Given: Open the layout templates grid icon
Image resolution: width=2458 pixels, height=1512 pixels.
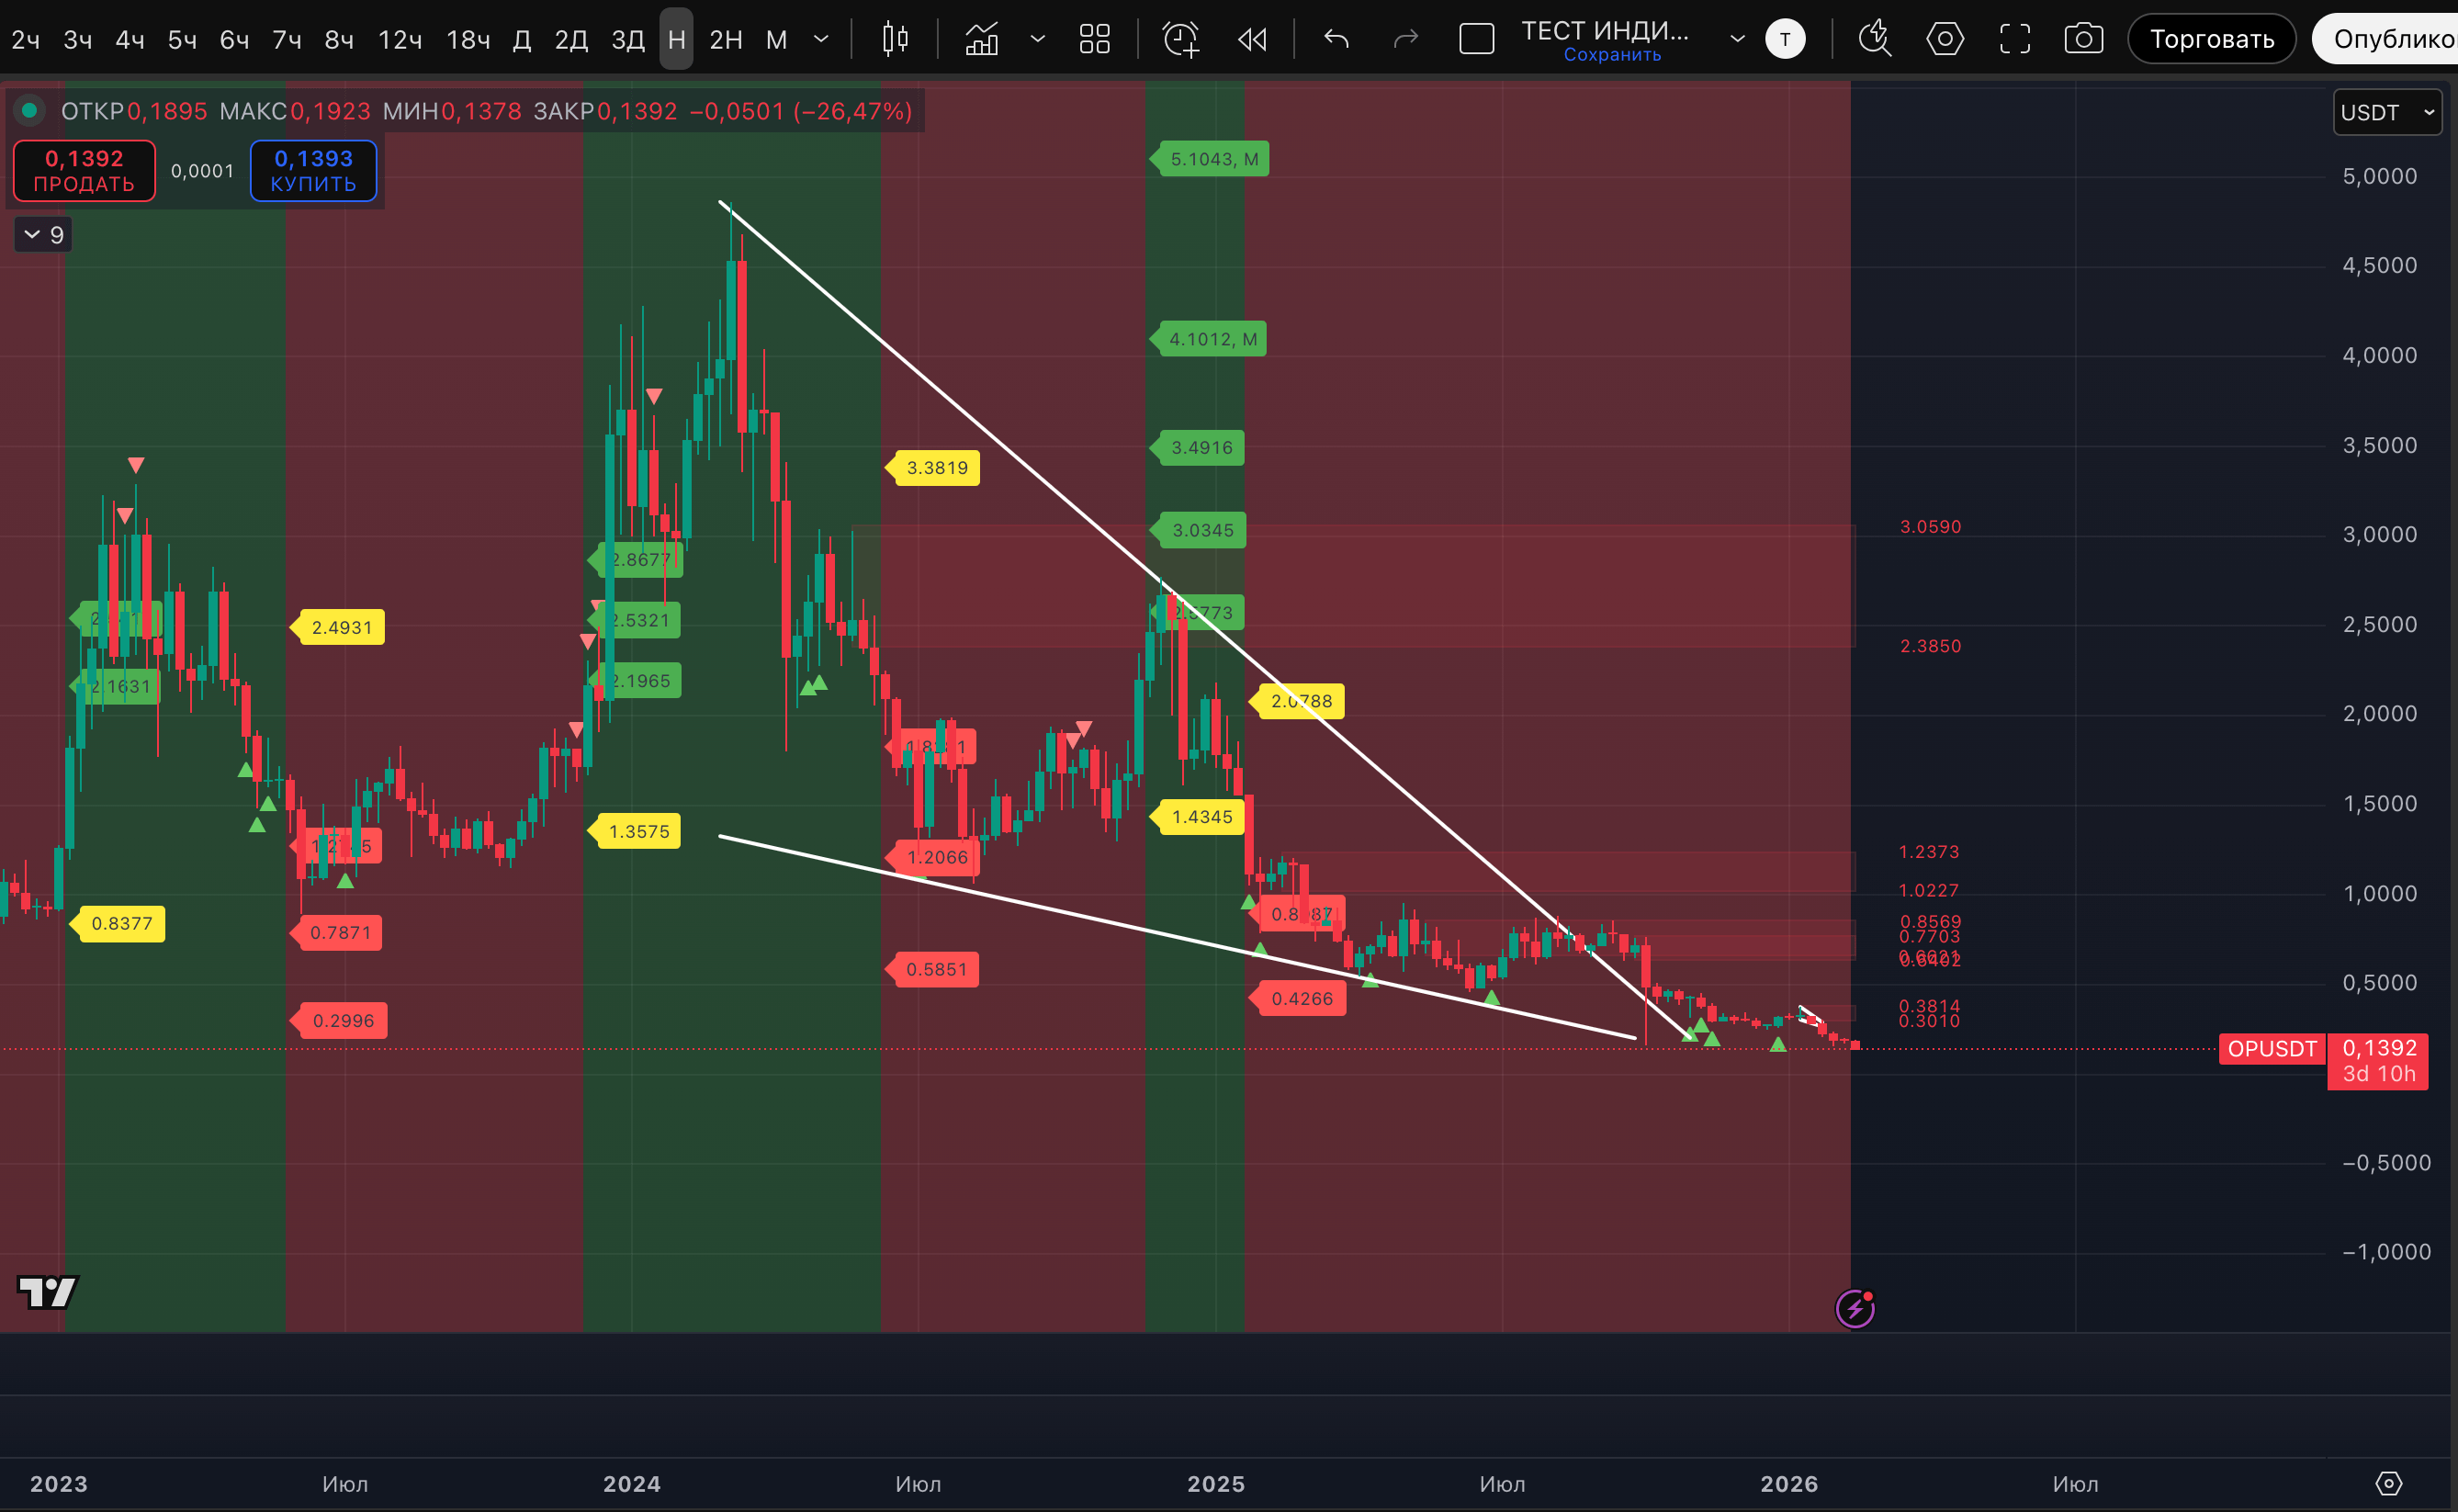Looking at the screenshot, I should pyautogui.click(x=1095, y=39).
